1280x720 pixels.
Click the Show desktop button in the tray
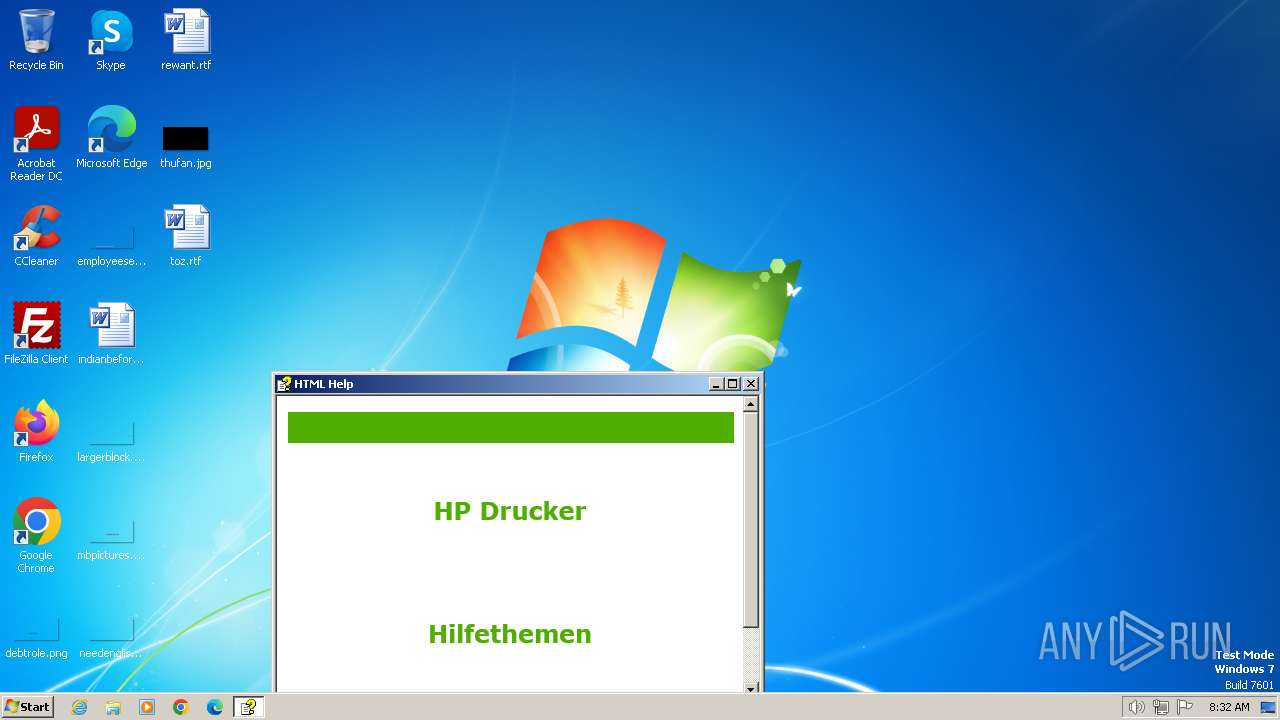(x=1268, y=707)
